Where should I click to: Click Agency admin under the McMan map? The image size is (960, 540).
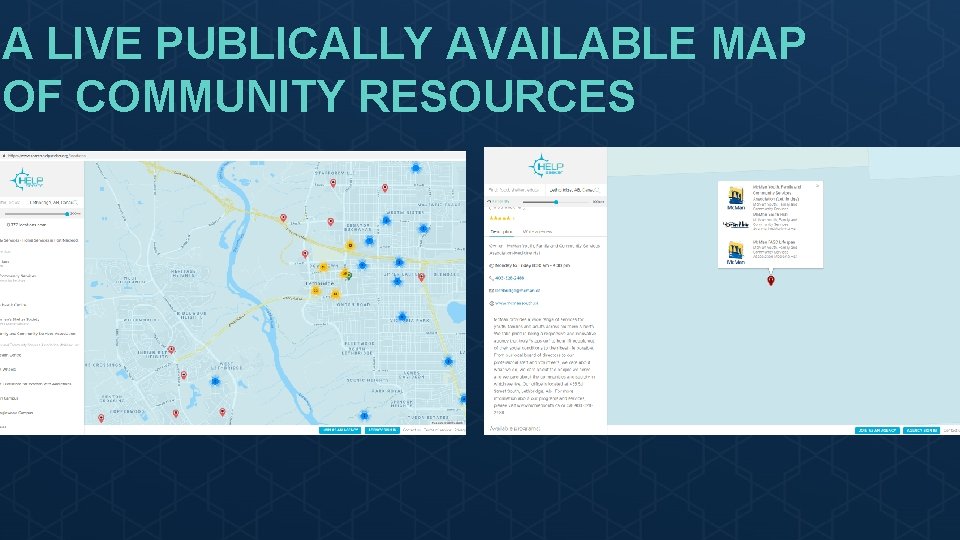921,430
